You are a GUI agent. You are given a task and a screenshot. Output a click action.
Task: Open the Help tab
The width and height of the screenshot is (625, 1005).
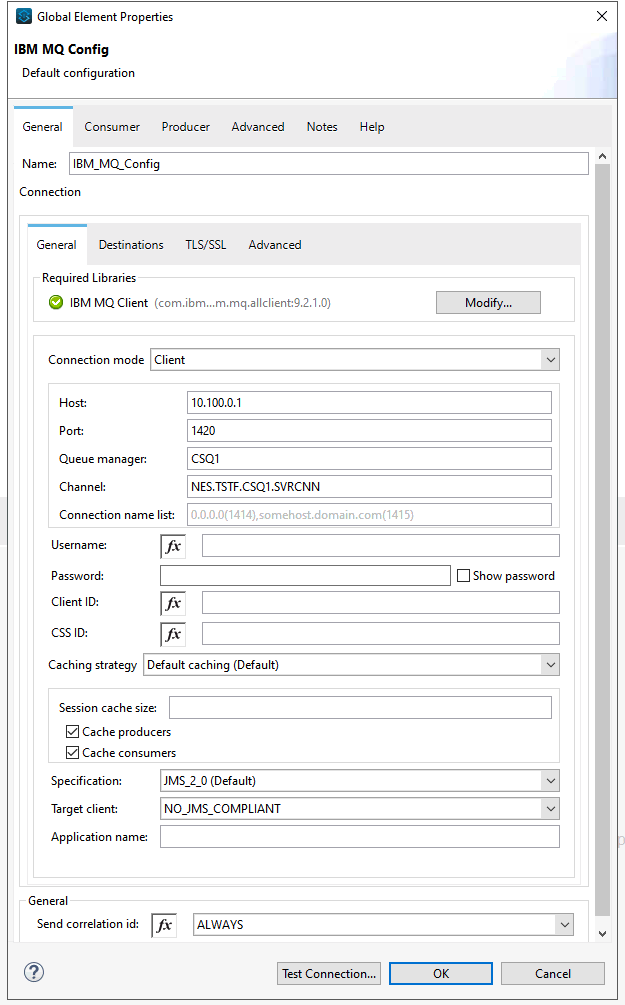[x=372, y=127]
